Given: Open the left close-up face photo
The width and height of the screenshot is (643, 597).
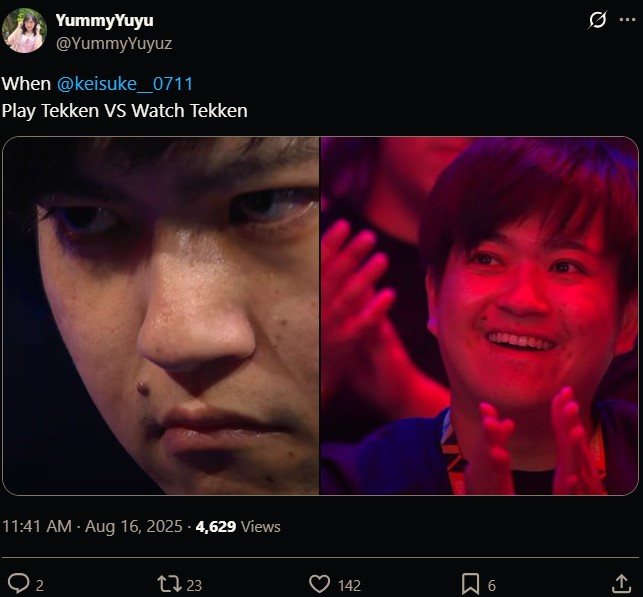Looking at the screenshot, I should [x=161, y=315].
